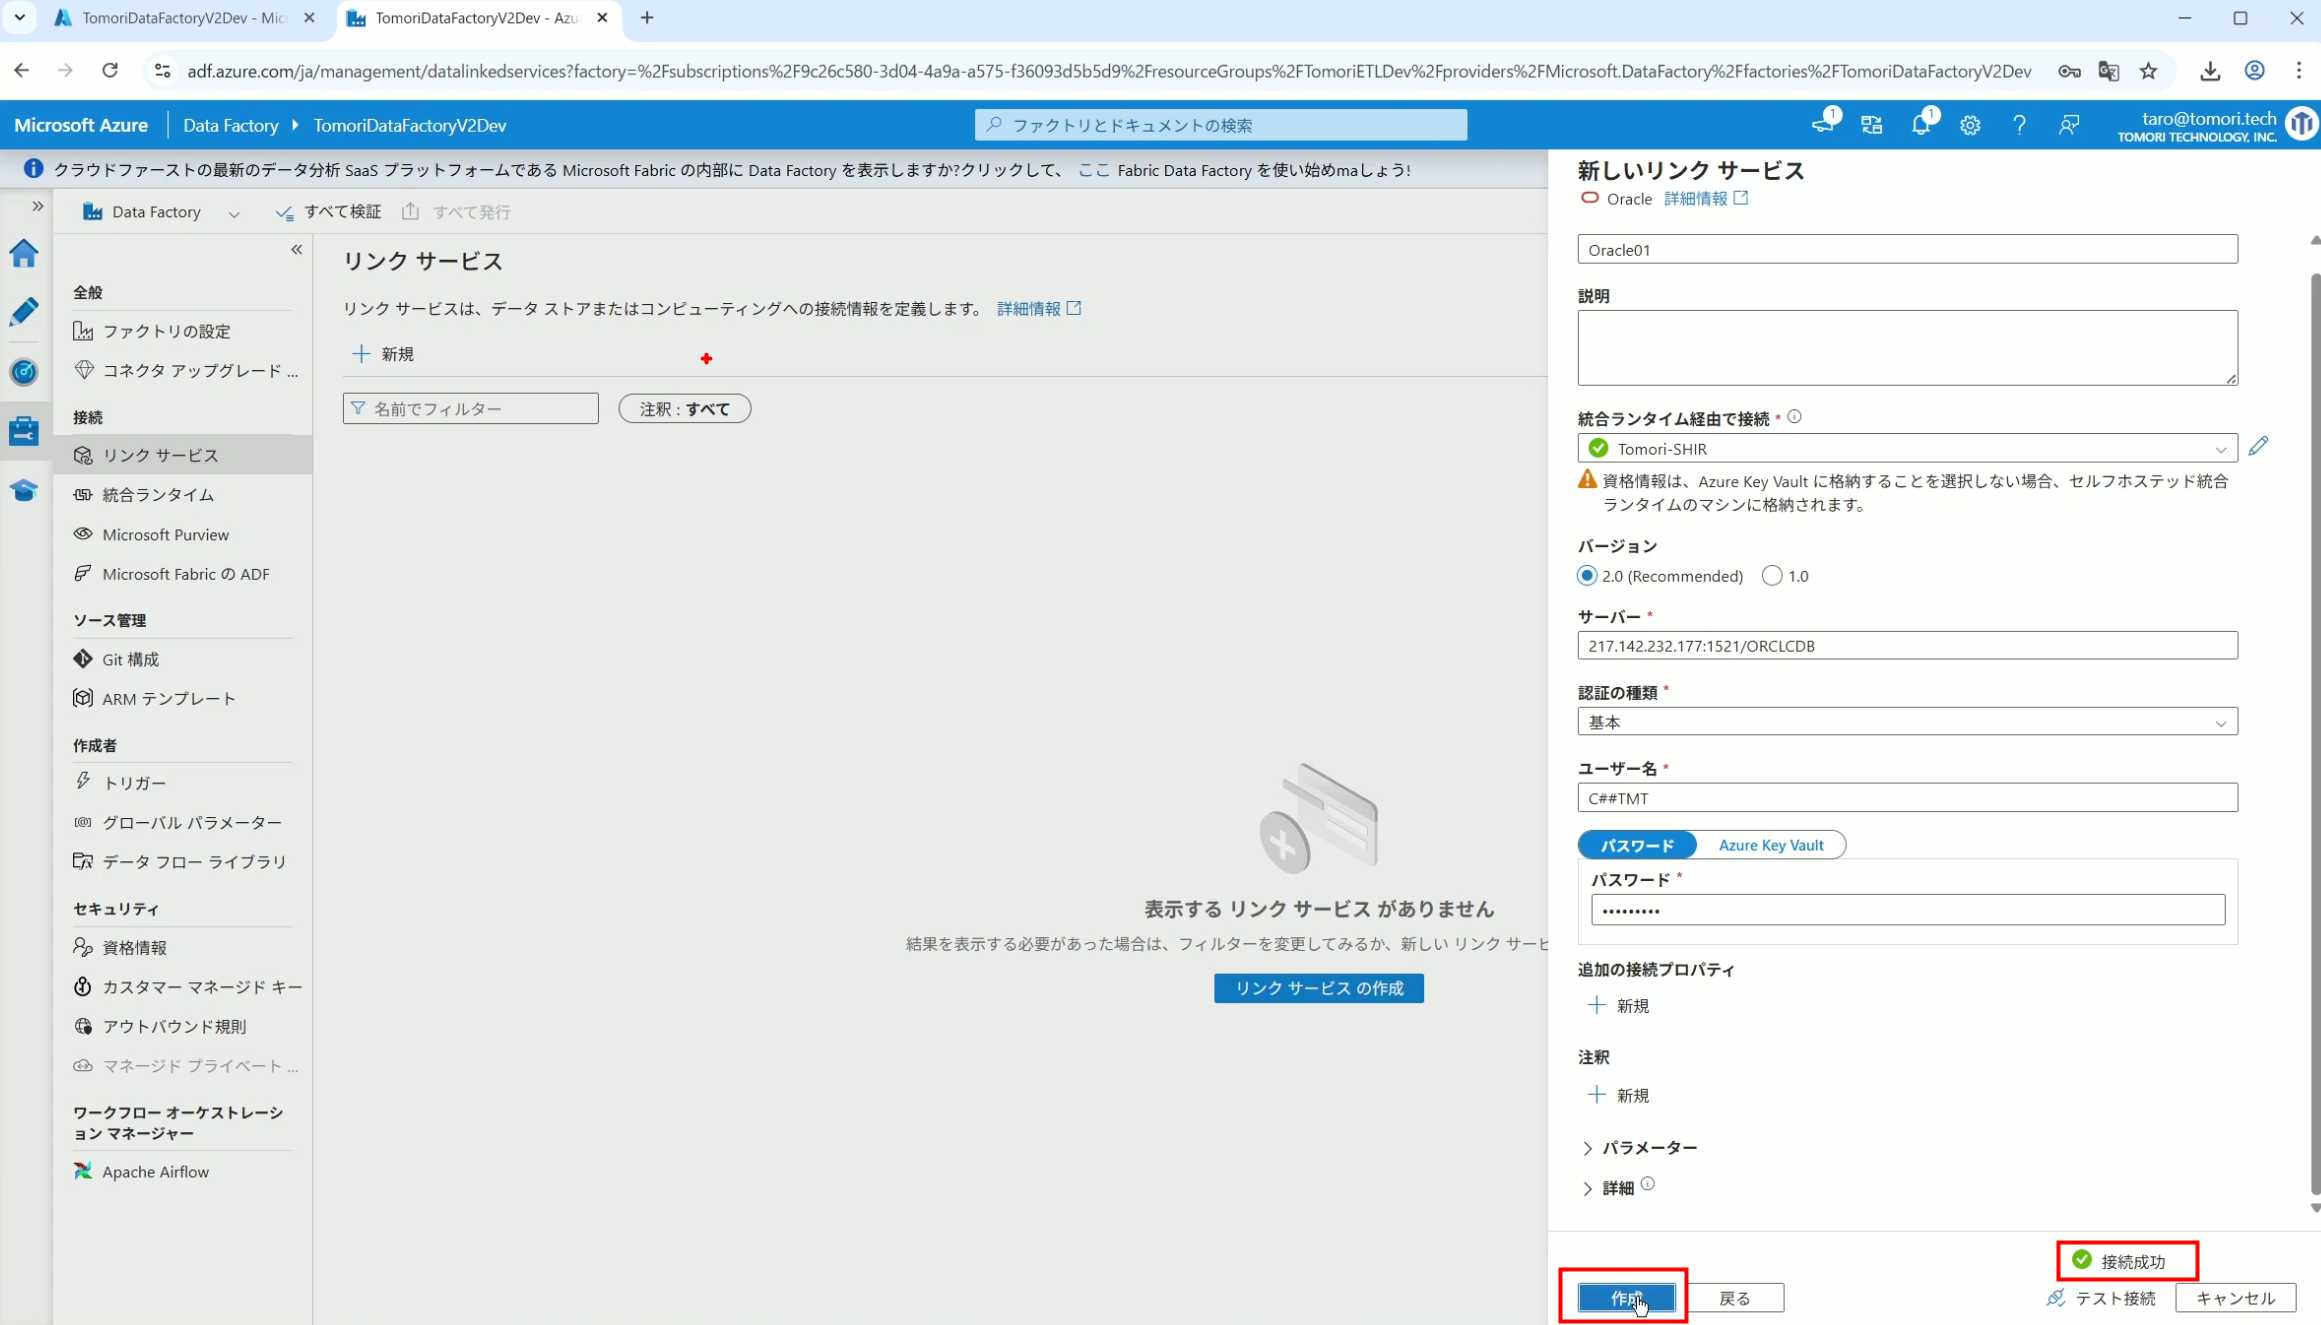The height and width of the screenshot is (1325, 2321).
Task: Open Git 構成 in the side menu
Action: (x=130, y=659)
